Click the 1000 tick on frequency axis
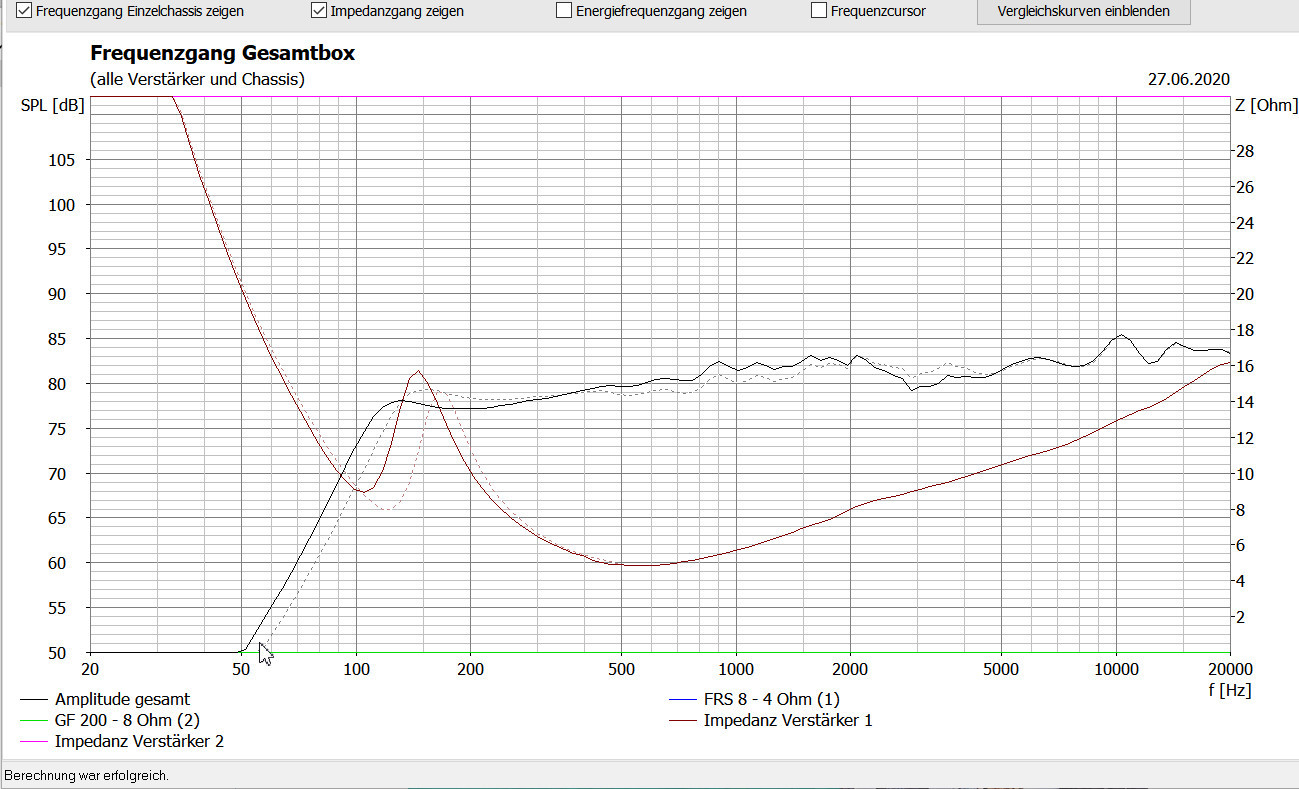The width and height of the screenshot is (1299, 789). pos(736,669)
